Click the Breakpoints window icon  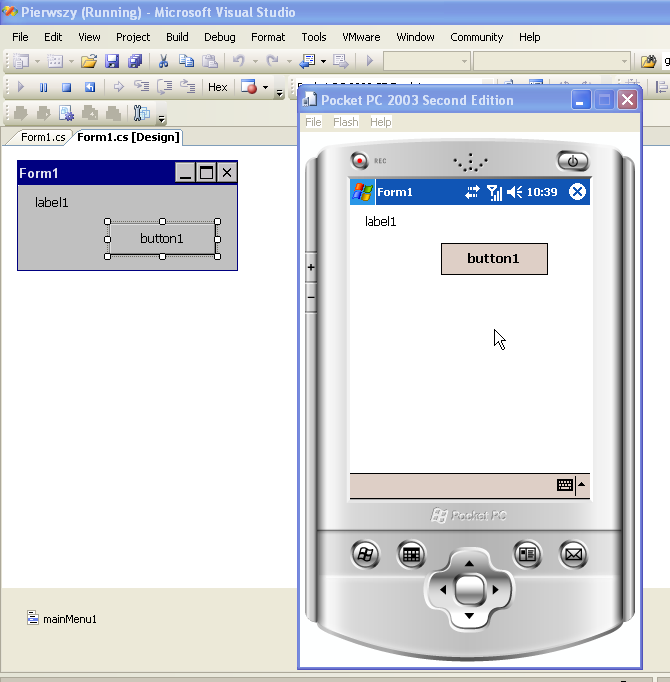click(x=249, y=87)
